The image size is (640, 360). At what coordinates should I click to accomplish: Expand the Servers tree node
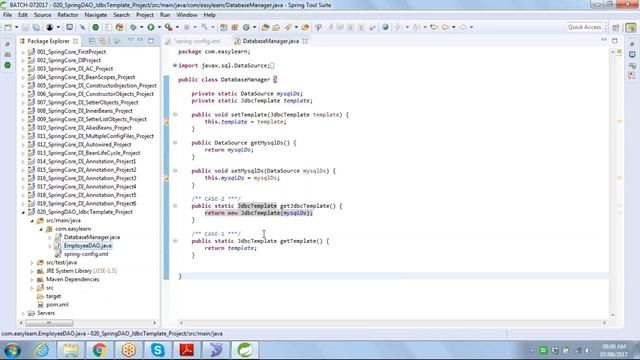click(23, 313)
